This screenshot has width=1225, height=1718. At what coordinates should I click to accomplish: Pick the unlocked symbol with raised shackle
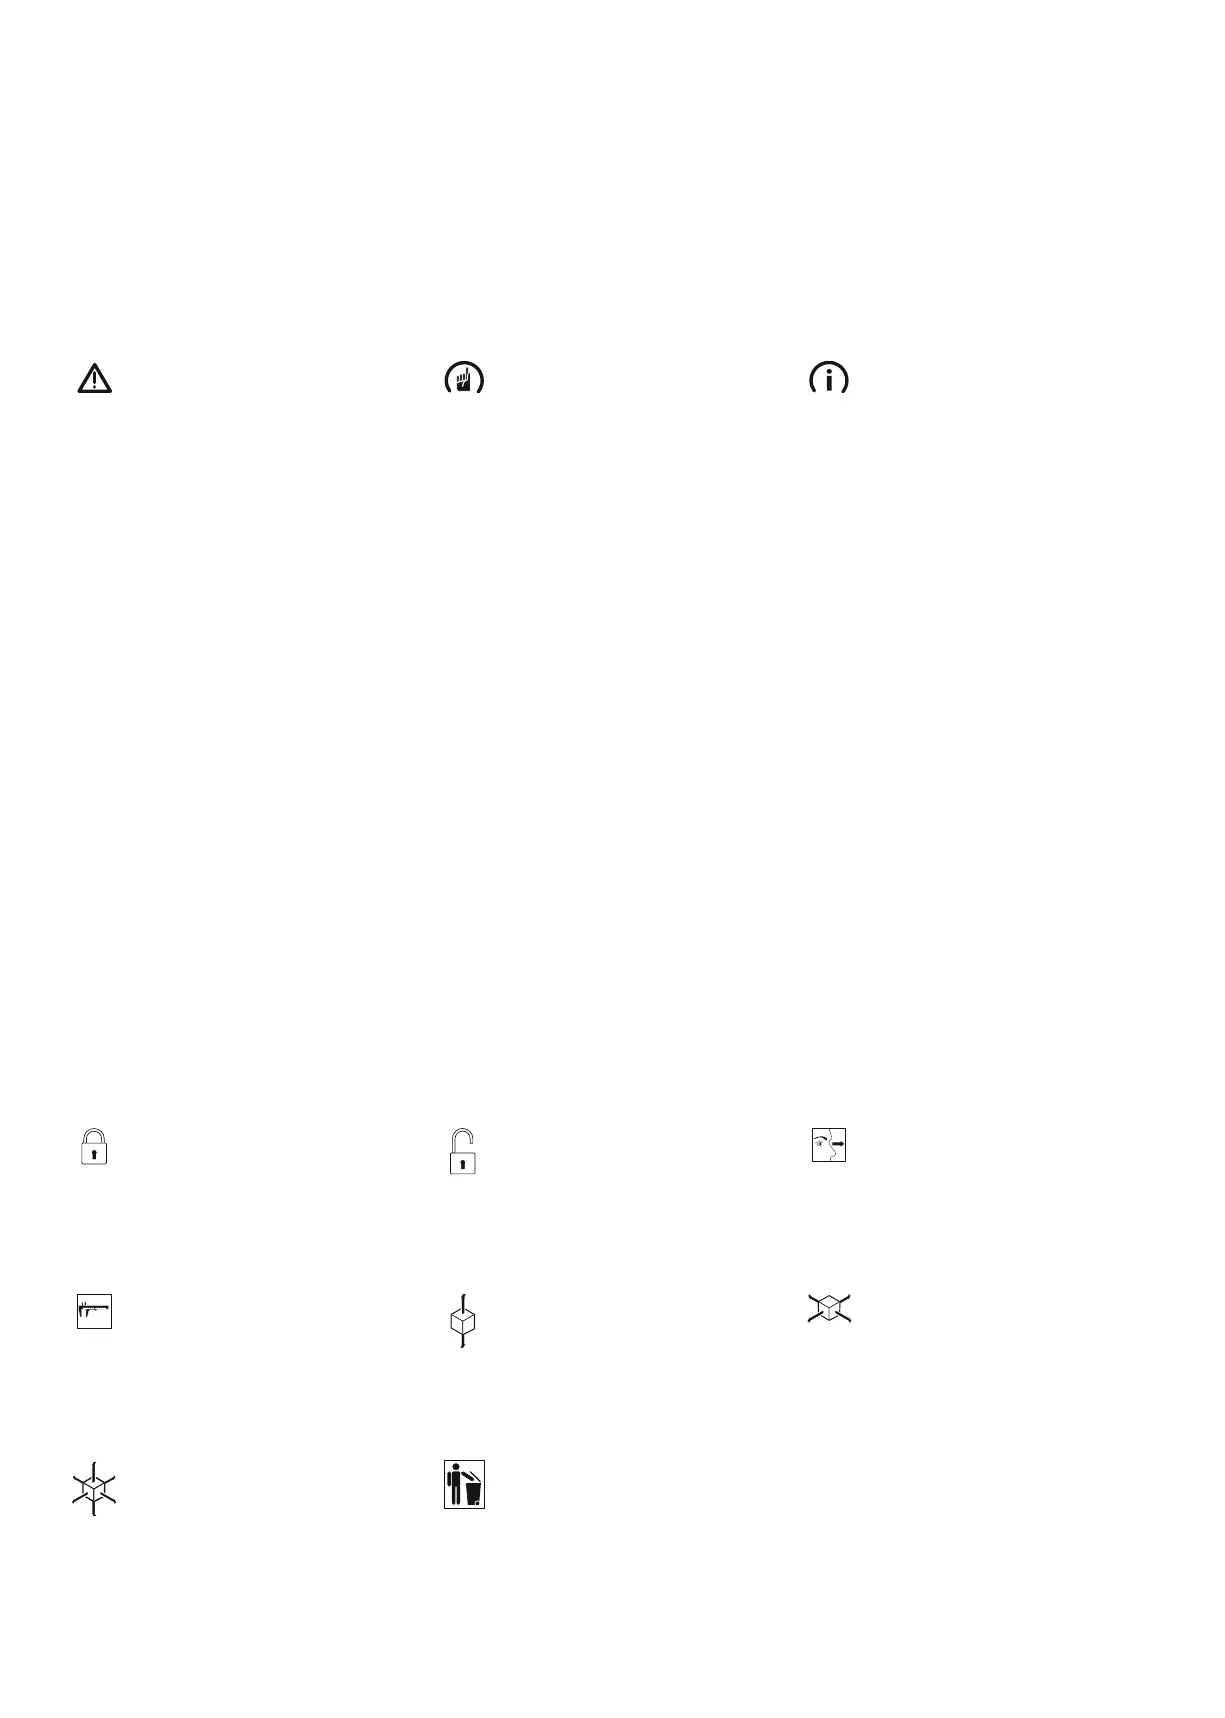click(461, 1151)
